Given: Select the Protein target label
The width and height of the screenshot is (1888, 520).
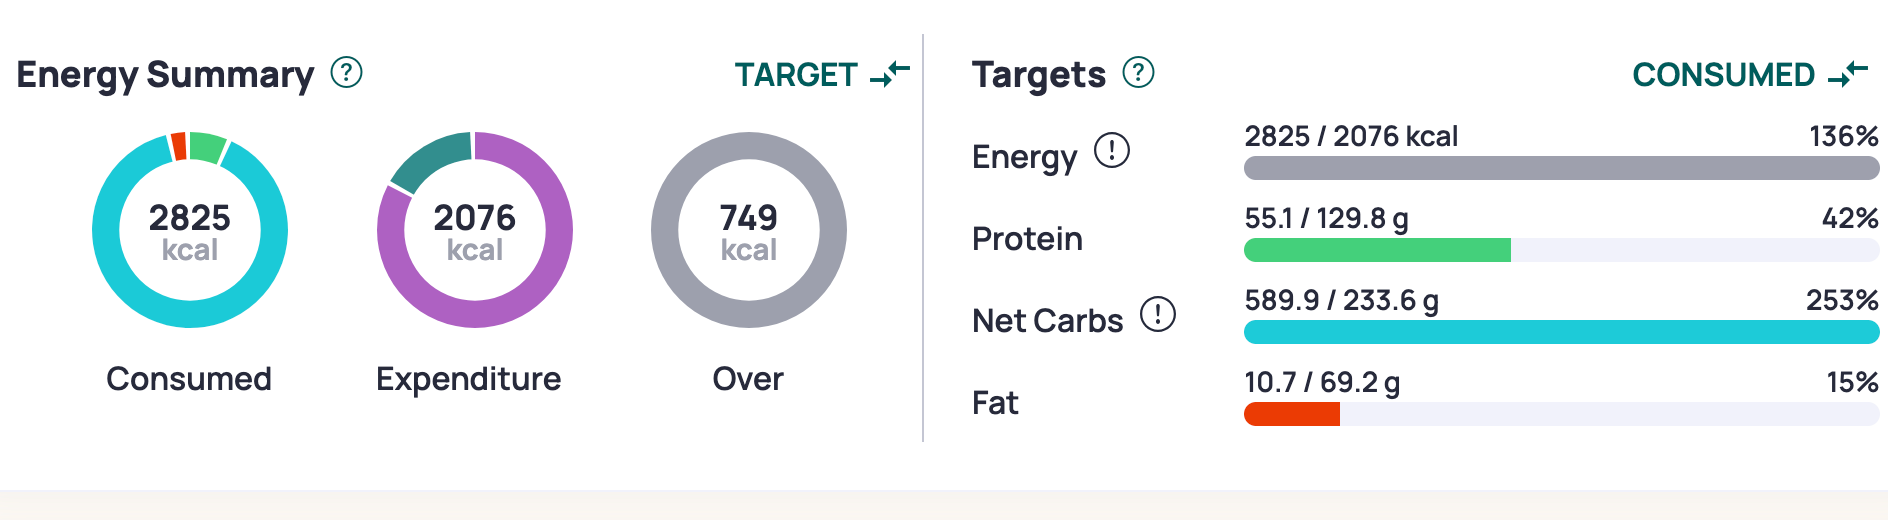Looking at the screenshot, I should click(1027, 239).
